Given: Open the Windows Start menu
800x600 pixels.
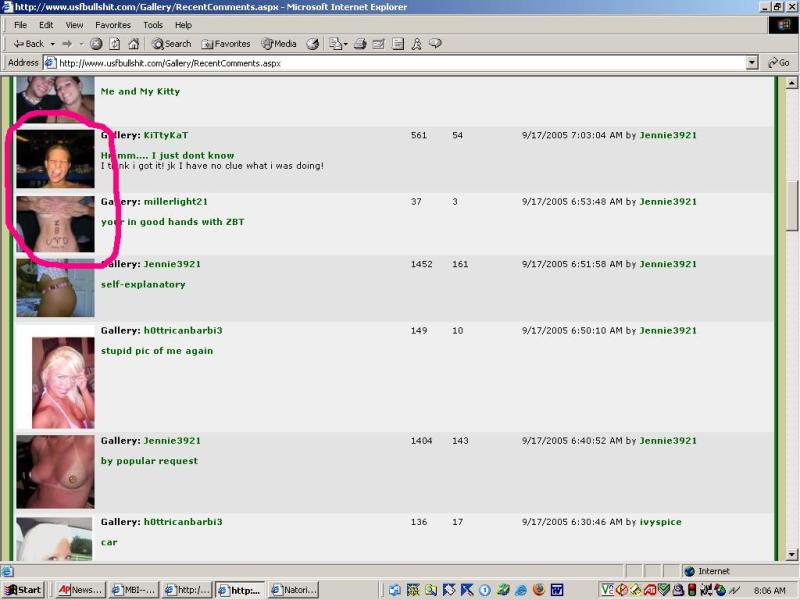Looking at the screenshot, I should coord(24,590).
